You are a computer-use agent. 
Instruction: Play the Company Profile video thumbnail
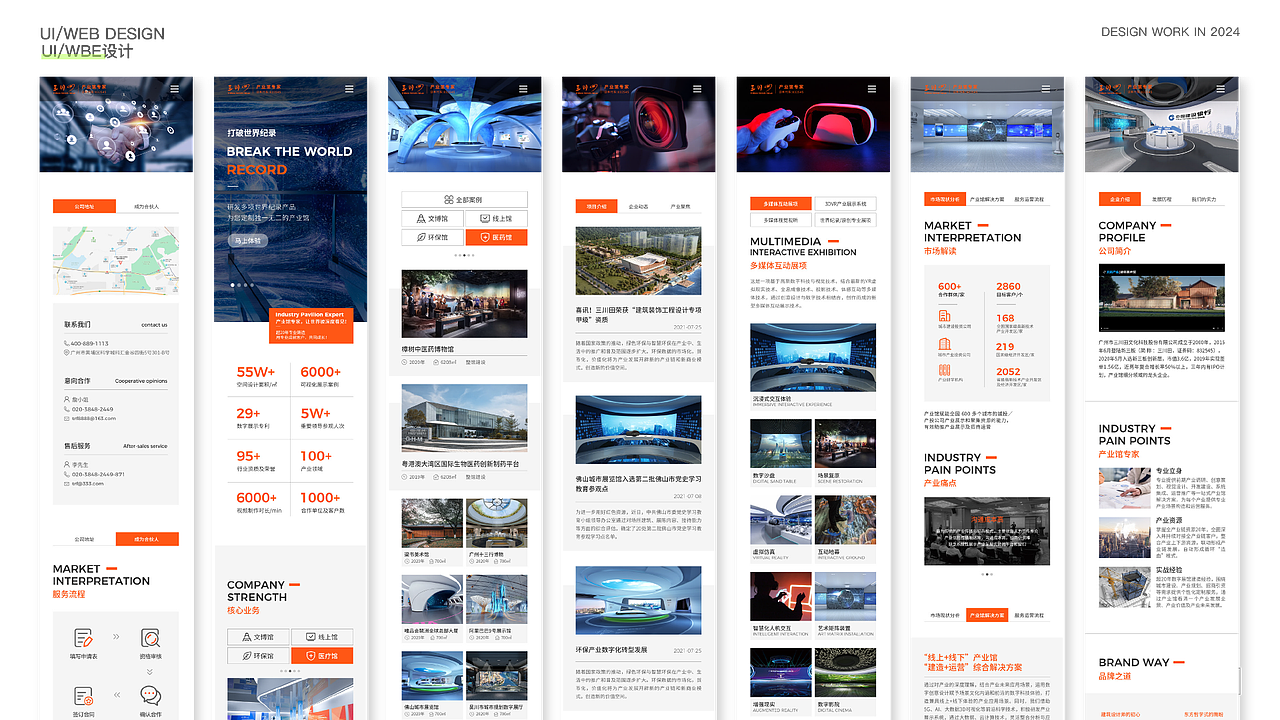pyautogui.click(x=1161, y=297)
